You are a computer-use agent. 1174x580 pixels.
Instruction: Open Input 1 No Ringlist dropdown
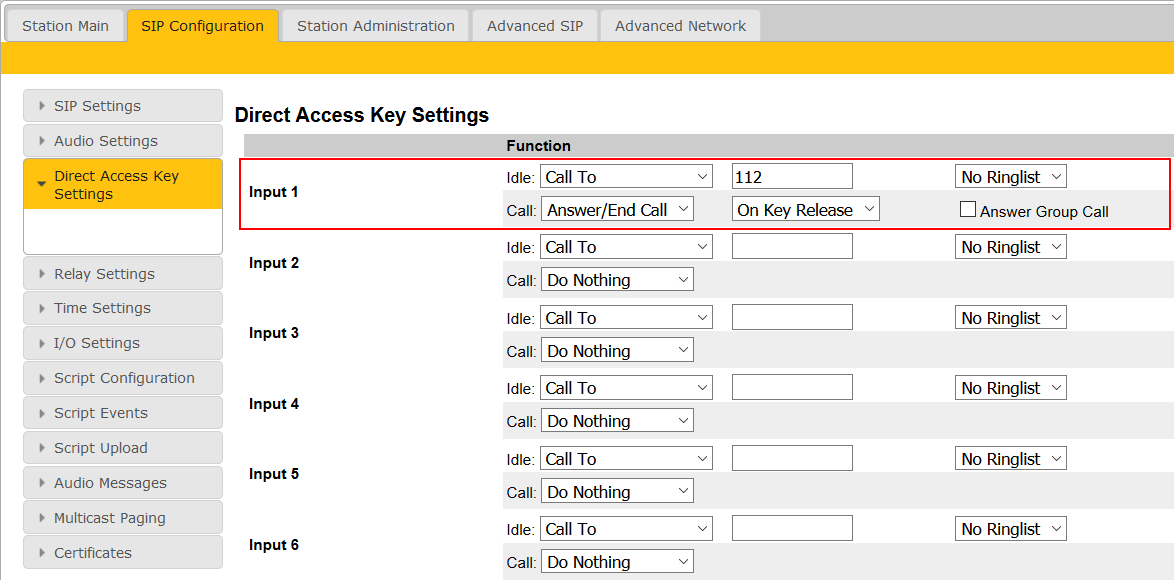click(1010, 177)
